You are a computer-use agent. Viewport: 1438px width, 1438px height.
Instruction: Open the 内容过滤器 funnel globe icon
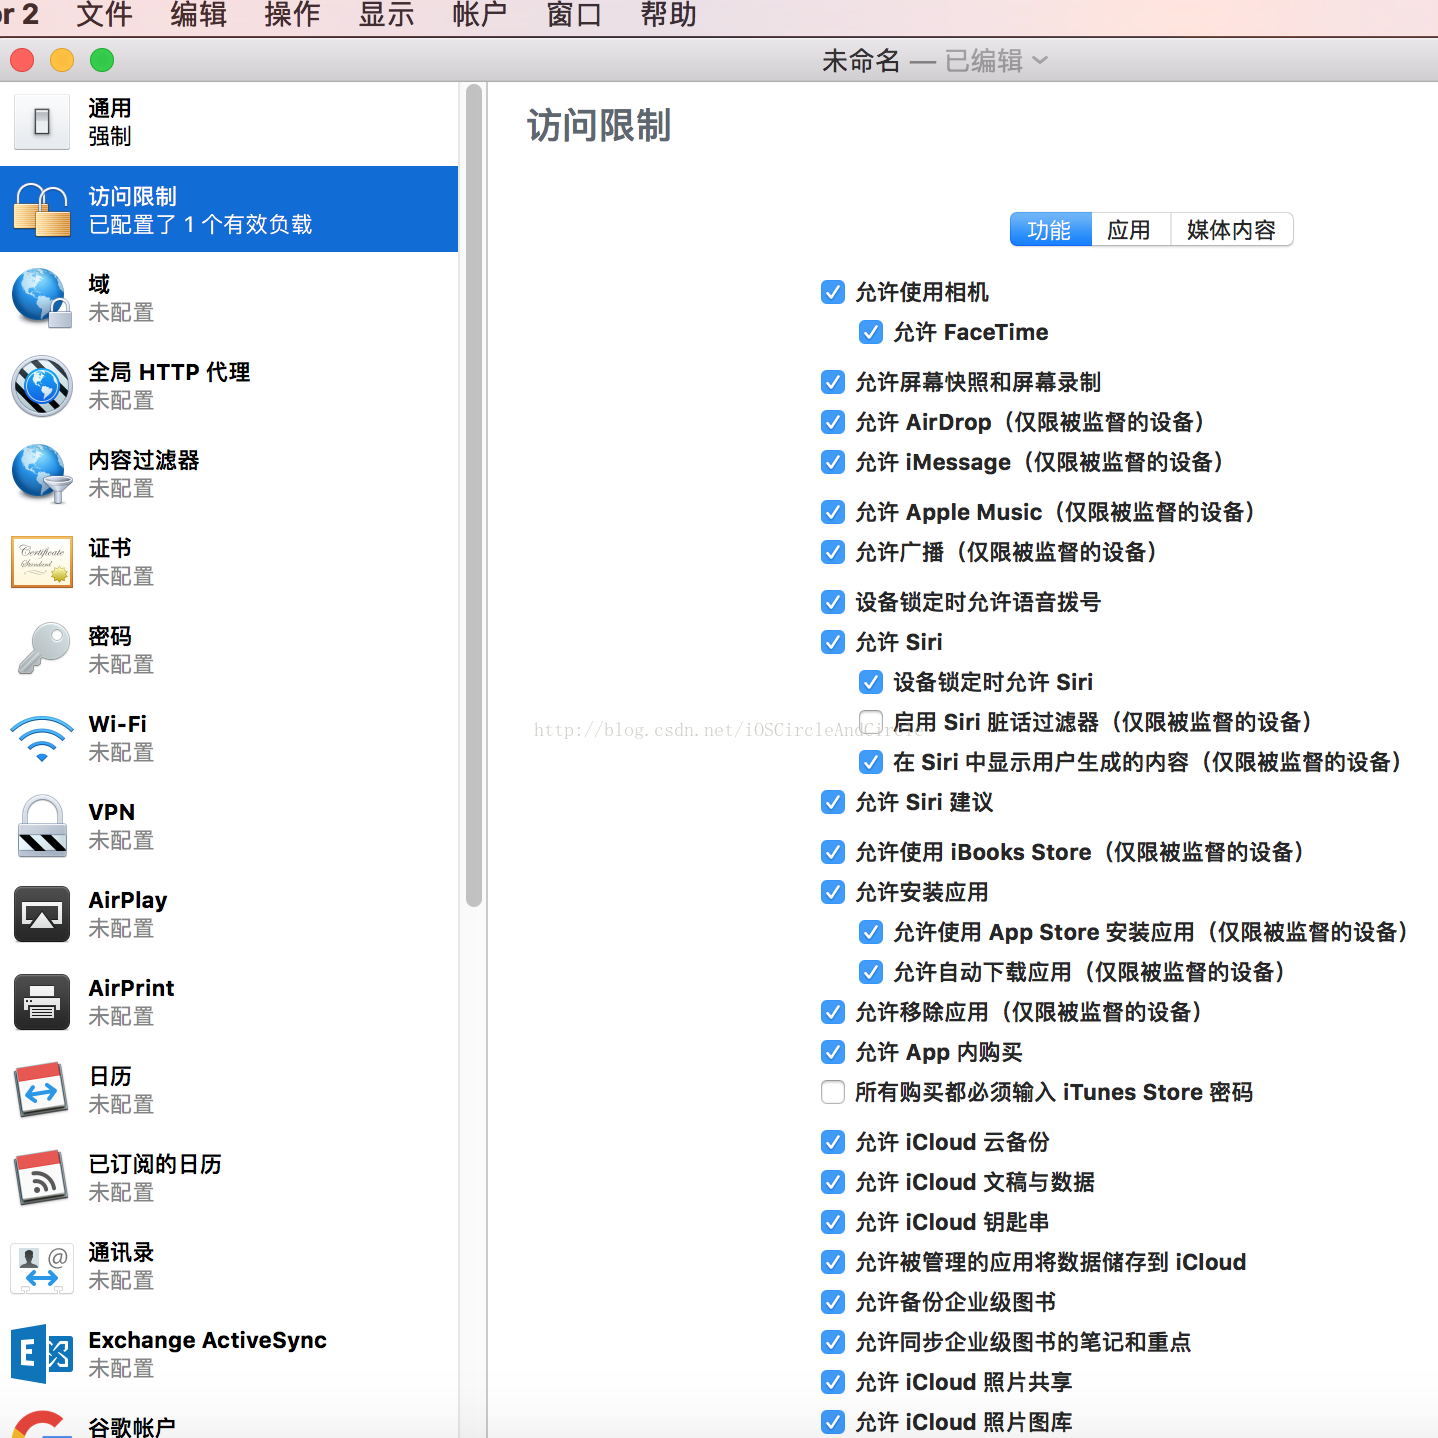[x=42, y=474]
